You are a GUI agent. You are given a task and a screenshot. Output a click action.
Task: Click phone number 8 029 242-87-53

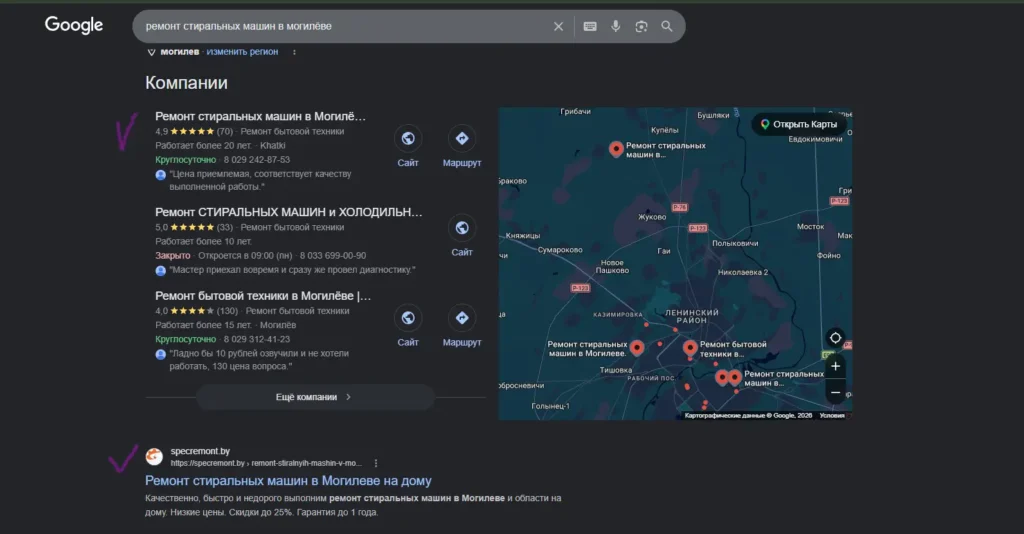tap(257, 159)
